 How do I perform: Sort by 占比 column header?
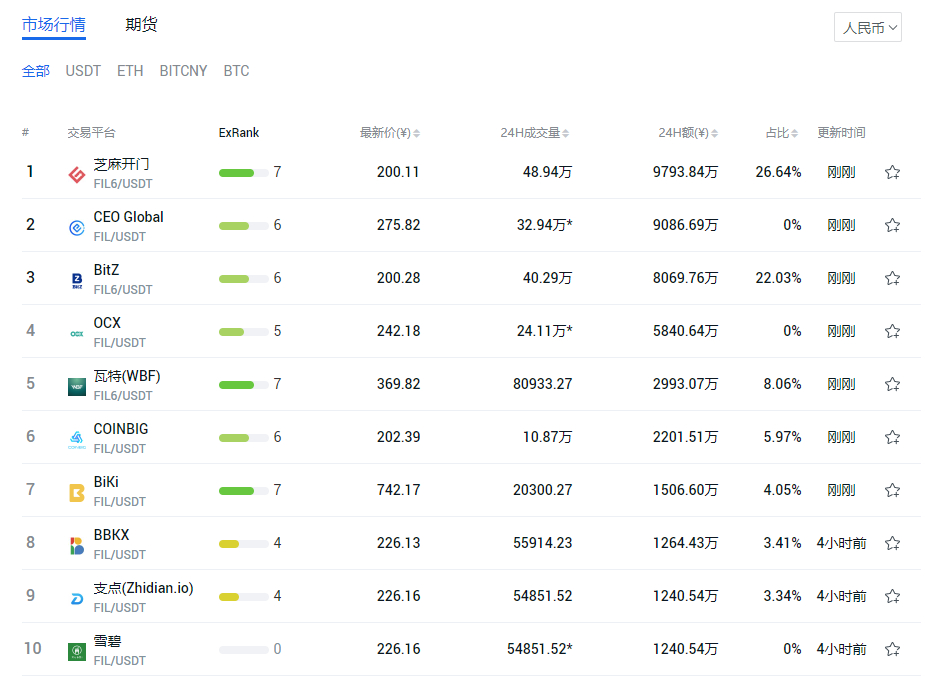[782, 133]
